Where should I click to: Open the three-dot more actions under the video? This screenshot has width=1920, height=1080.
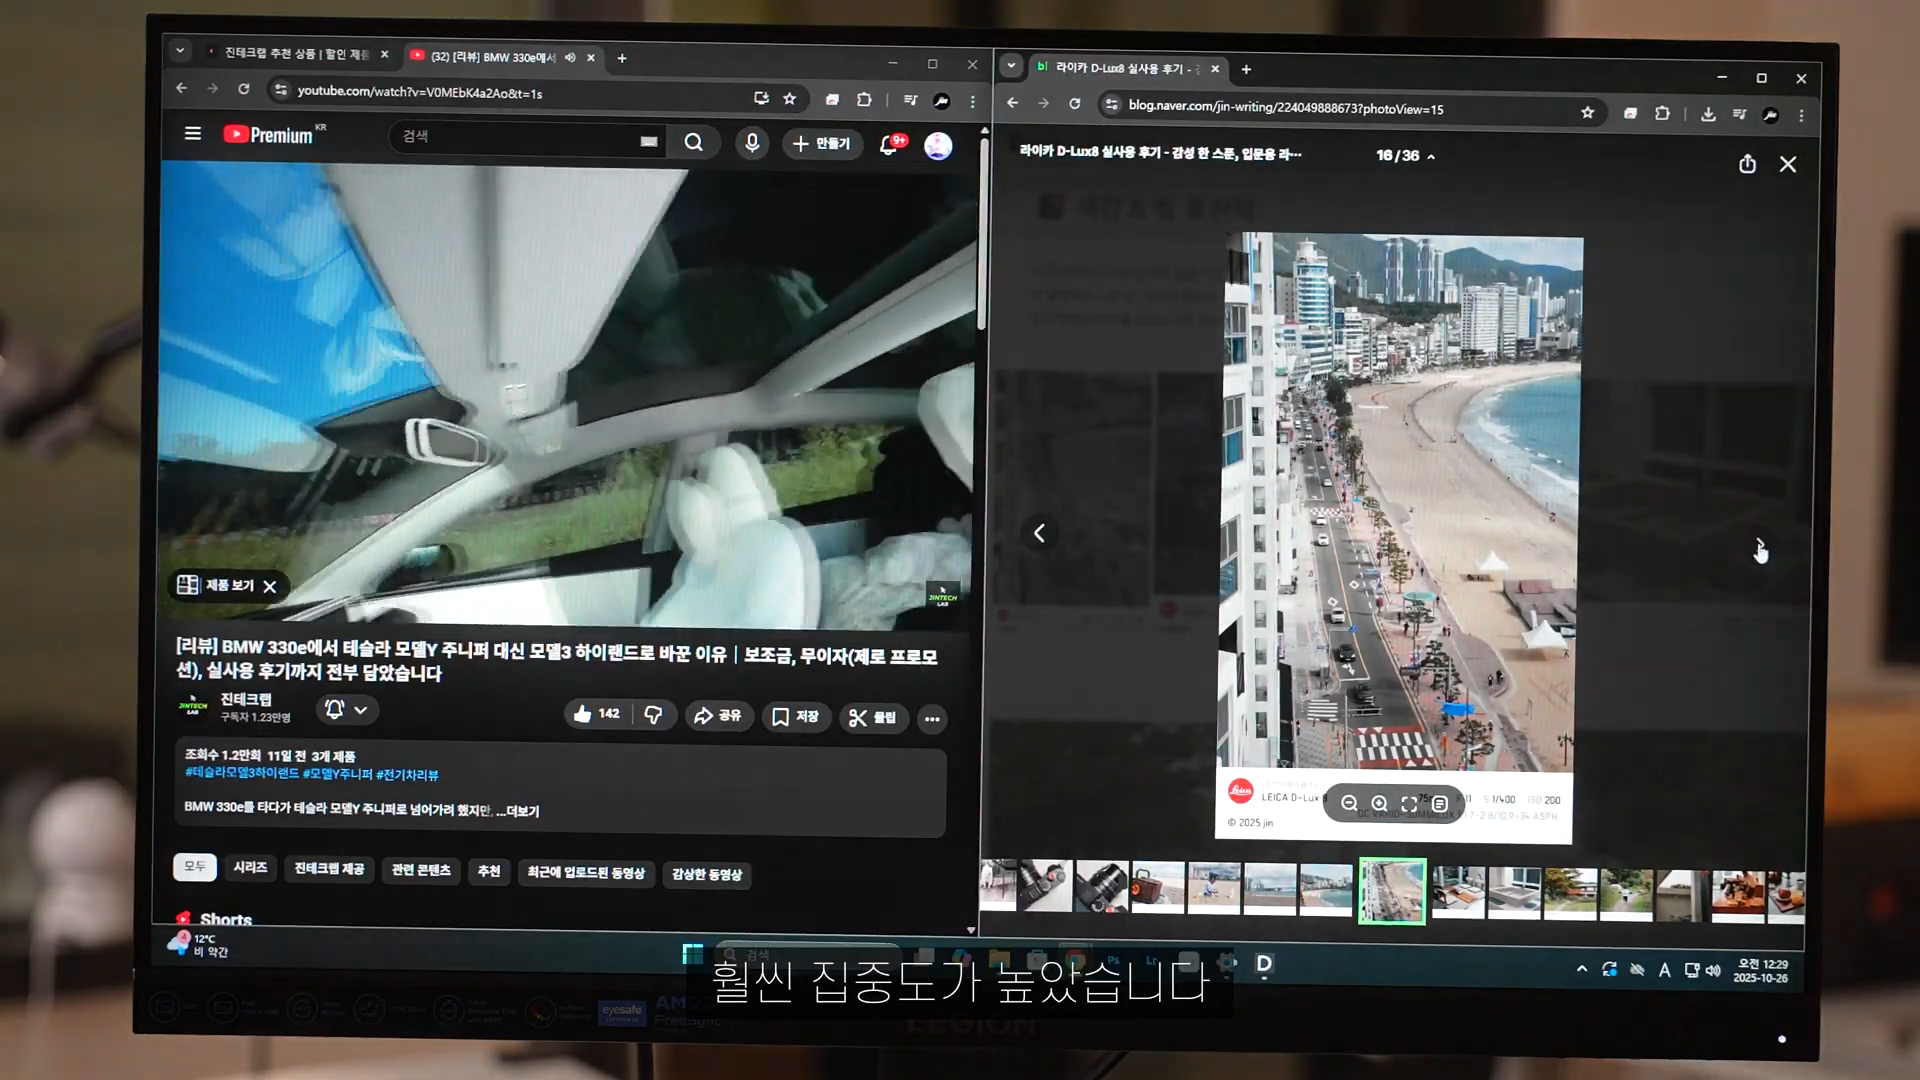click(932, 718)
